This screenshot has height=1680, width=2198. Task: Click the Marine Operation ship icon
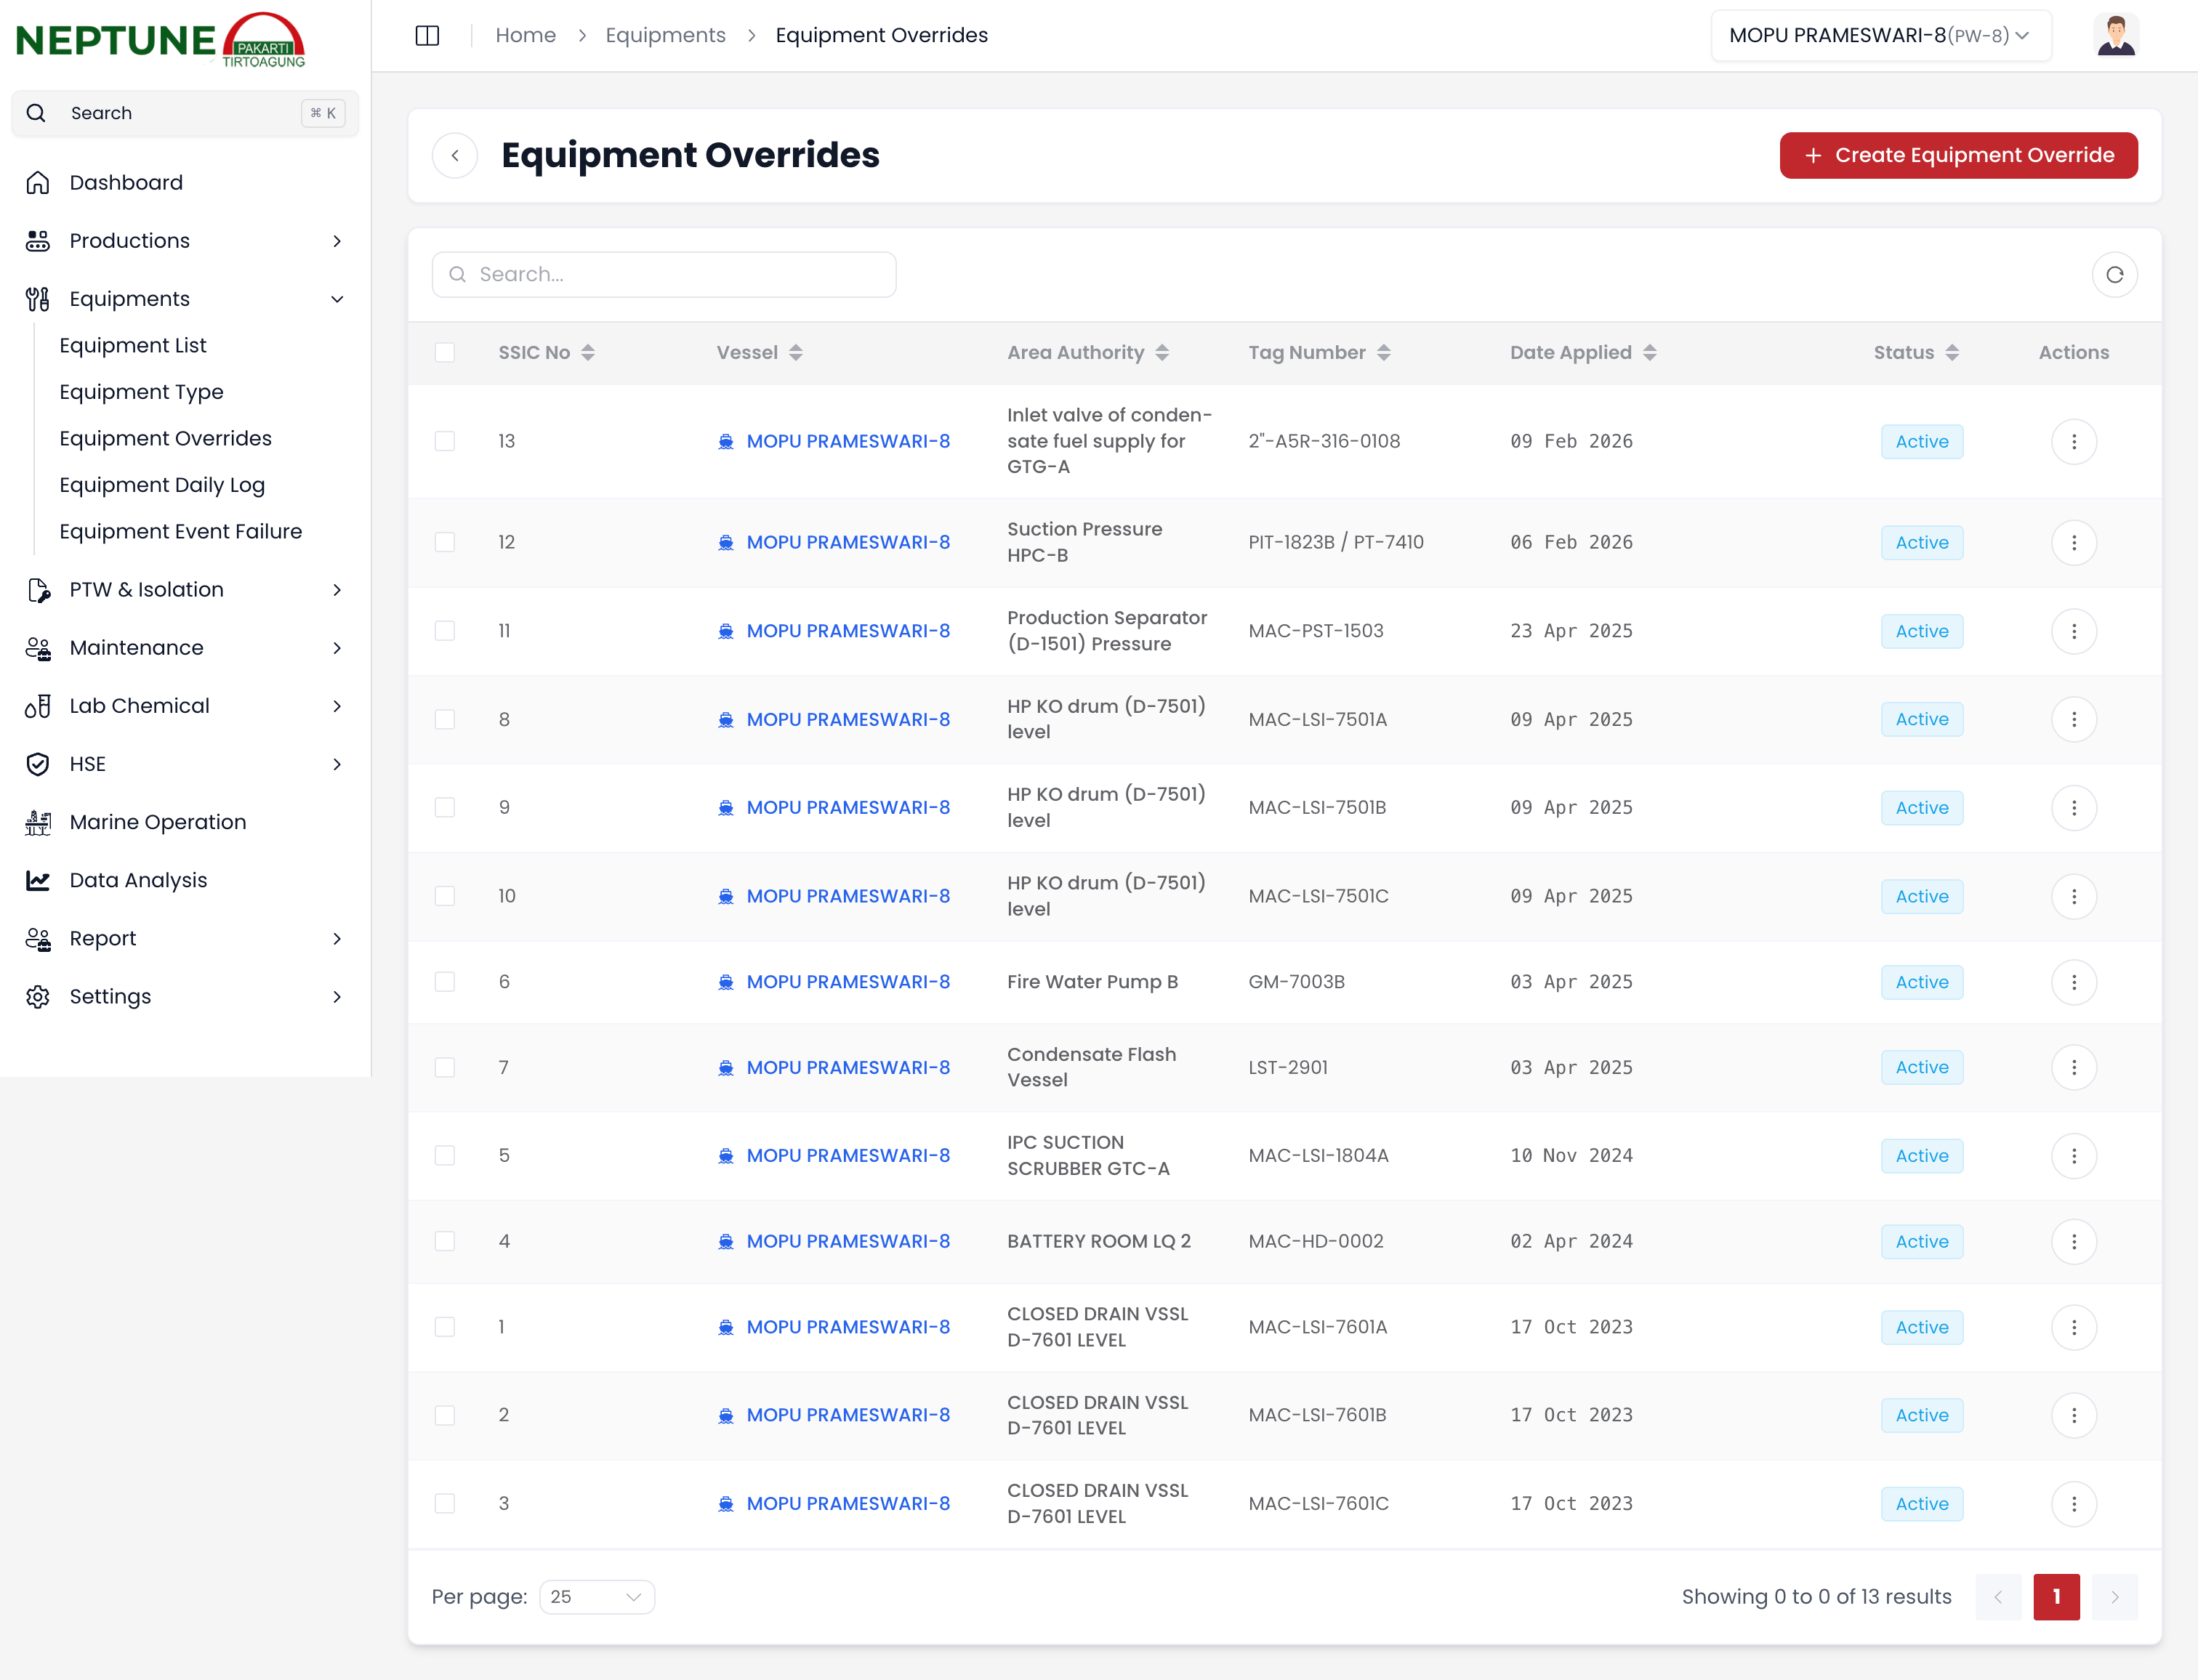click(x=38, y=822)
